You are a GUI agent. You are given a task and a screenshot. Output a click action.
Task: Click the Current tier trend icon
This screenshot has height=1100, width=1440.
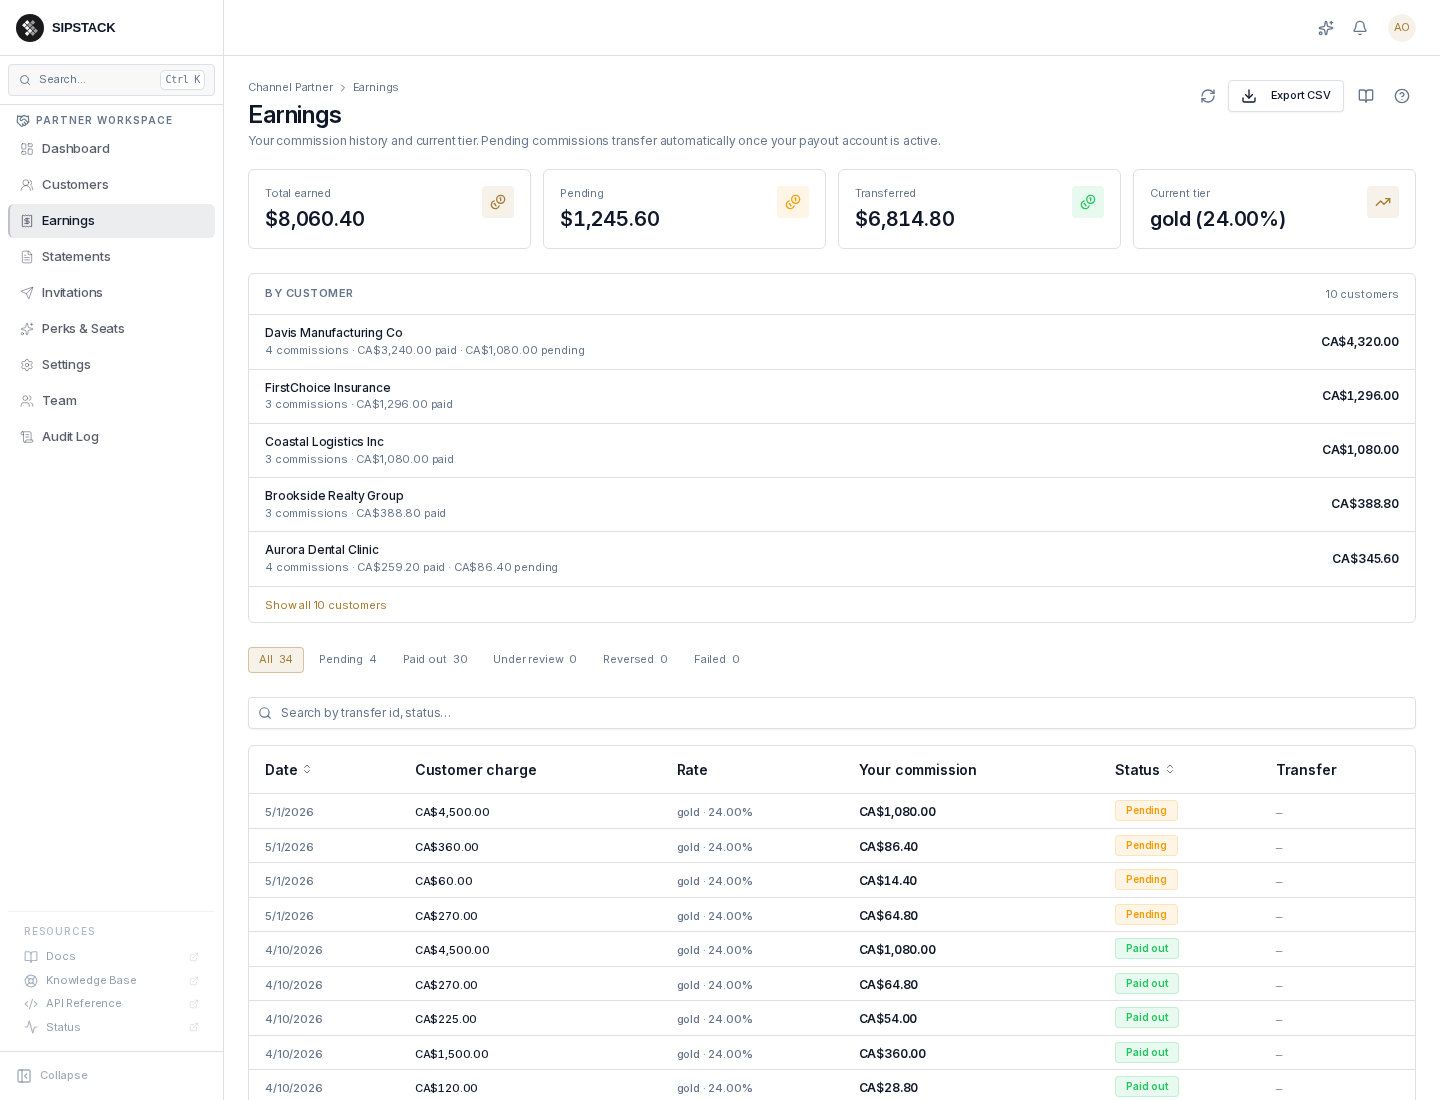coord(1383,202)
